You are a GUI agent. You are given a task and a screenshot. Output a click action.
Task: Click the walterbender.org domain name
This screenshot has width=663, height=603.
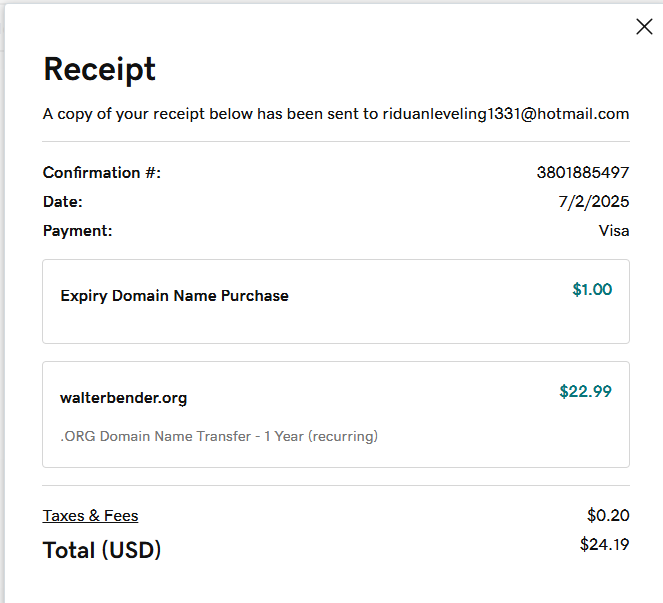tap(123, 398)
